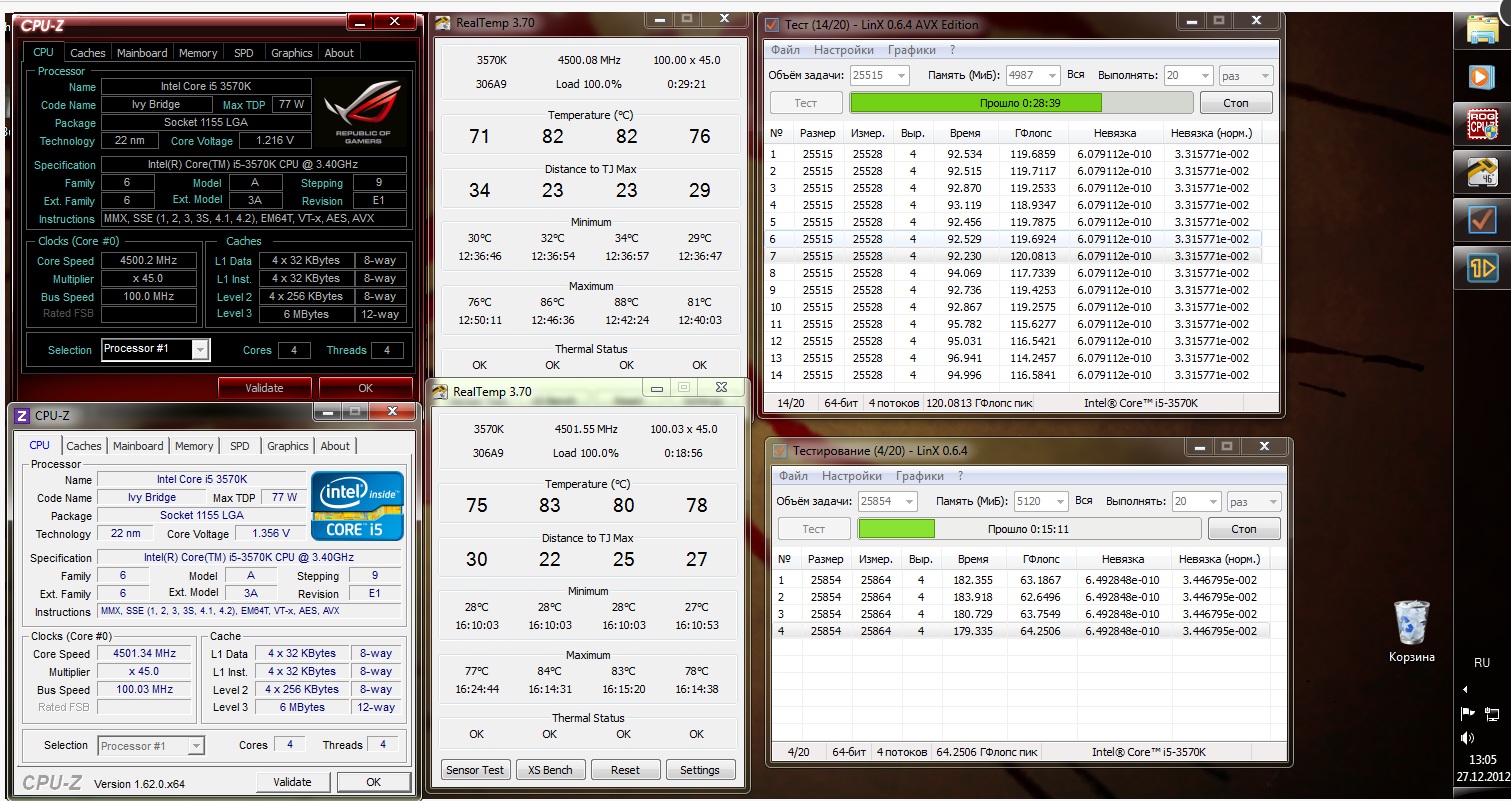Click Время column header in lower LinX

972,560
